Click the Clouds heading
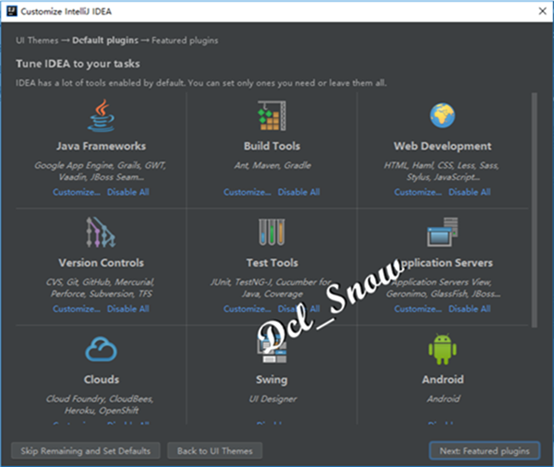 click(x=101, y=379)
